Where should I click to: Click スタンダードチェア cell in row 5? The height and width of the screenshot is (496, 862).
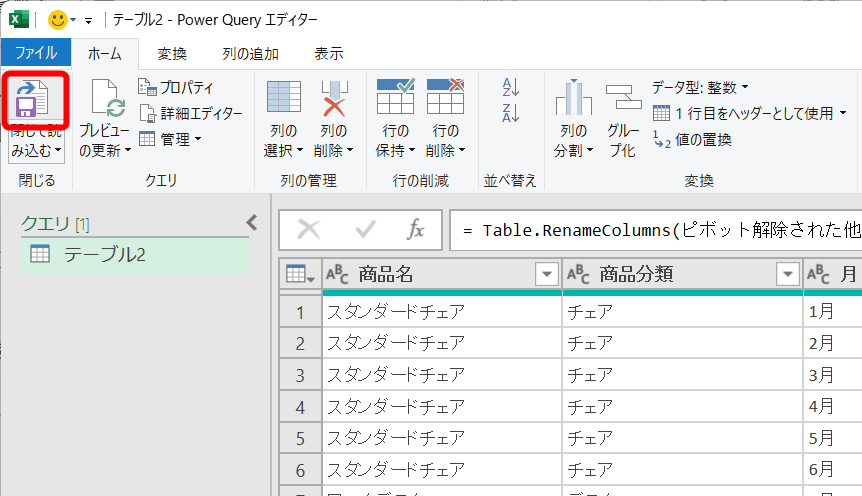tap(441, 438)
